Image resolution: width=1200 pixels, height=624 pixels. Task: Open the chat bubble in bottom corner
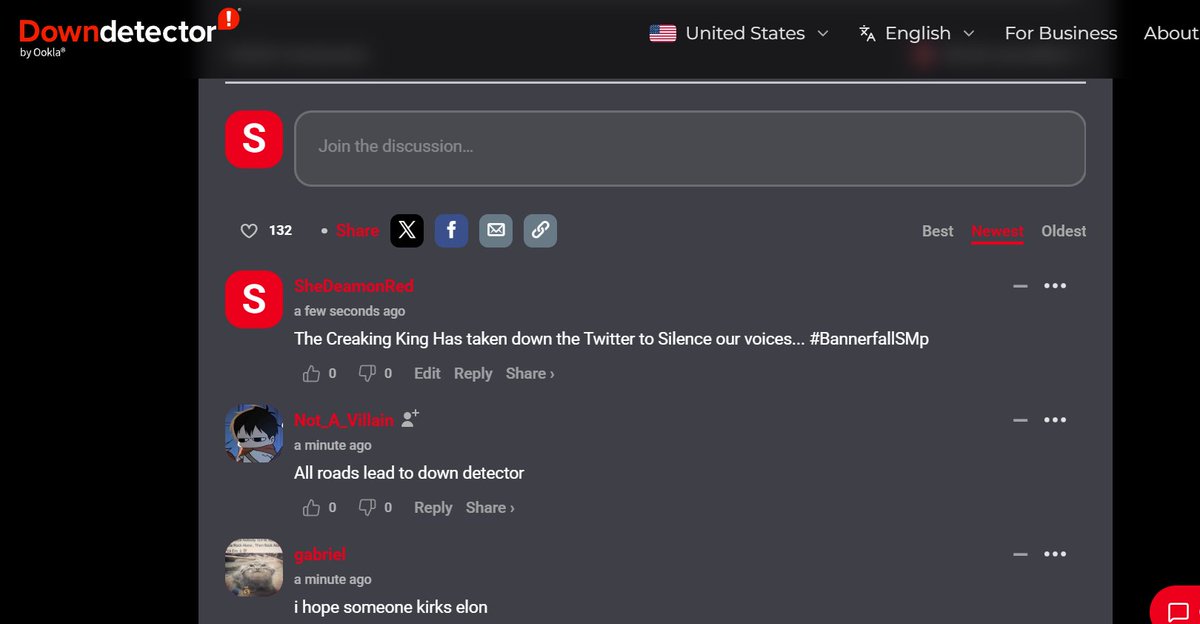[1179, 606]
